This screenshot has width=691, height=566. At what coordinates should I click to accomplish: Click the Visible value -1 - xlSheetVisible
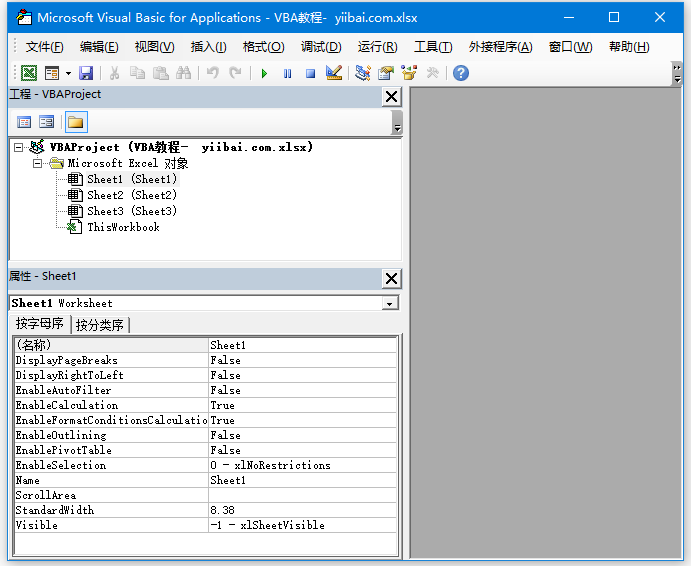point(302,525)
